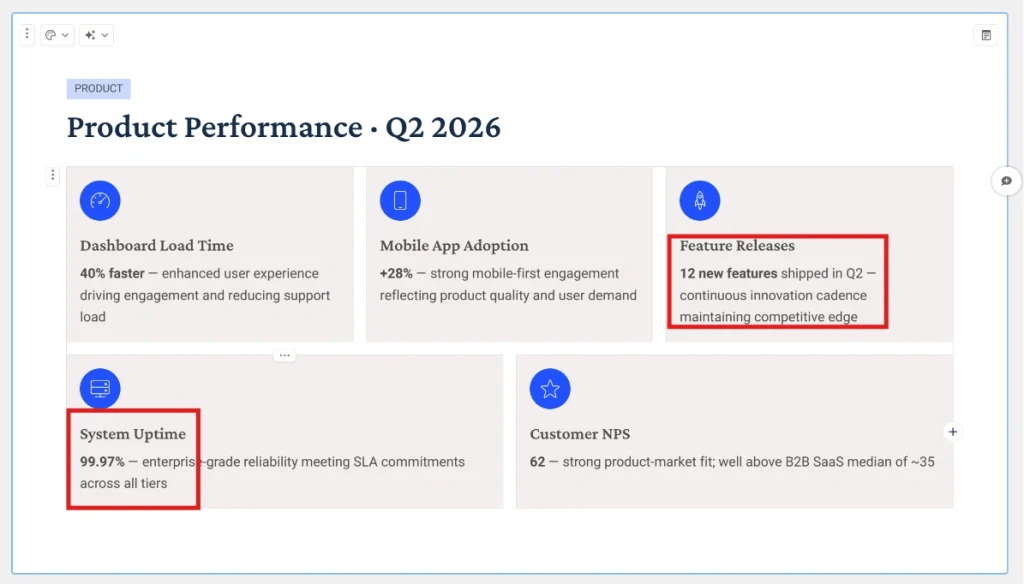Select the star icon for Customer NPS

pos(550,389)
